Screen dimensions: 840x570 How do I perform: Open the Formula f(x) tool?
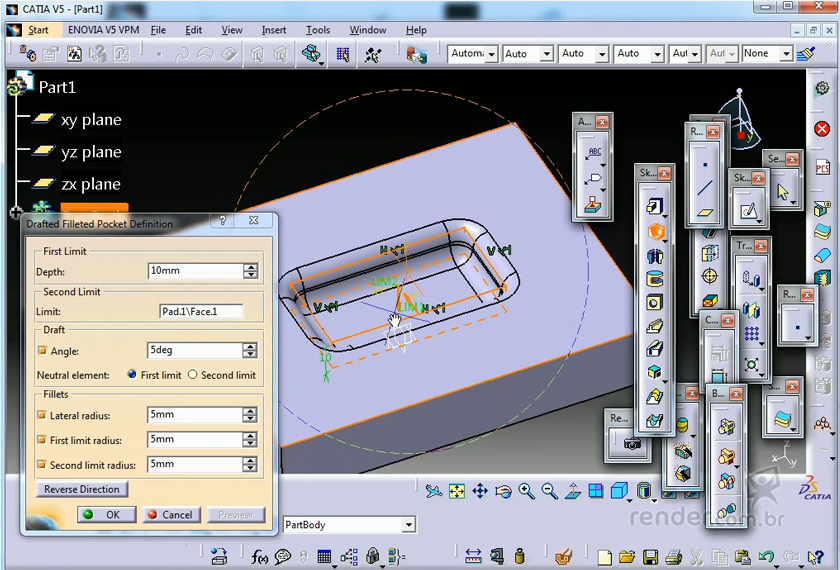pyautogui.click(x=260, y=557)
